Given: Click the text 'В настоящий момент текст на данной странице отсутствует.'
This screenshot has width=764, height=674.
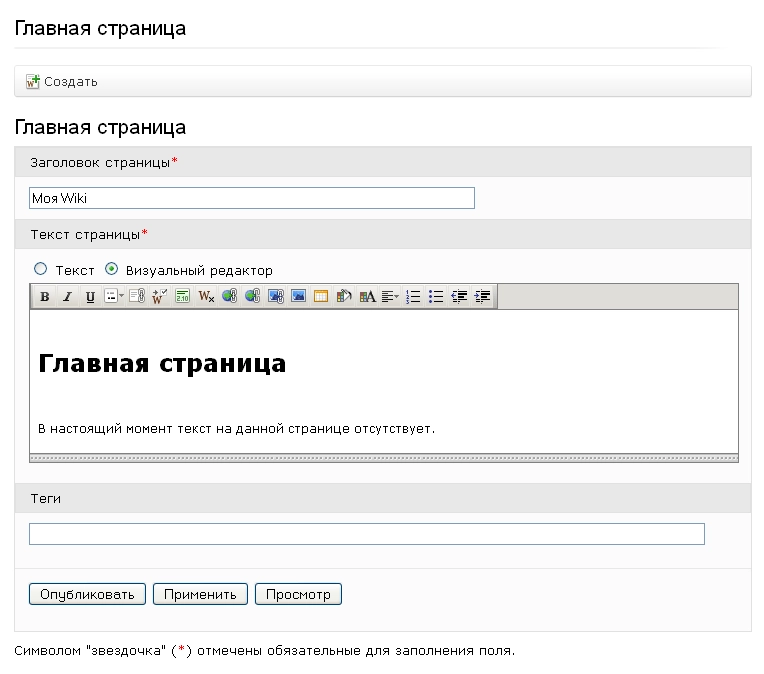Looking at the screenshot, I should [236, 429].
